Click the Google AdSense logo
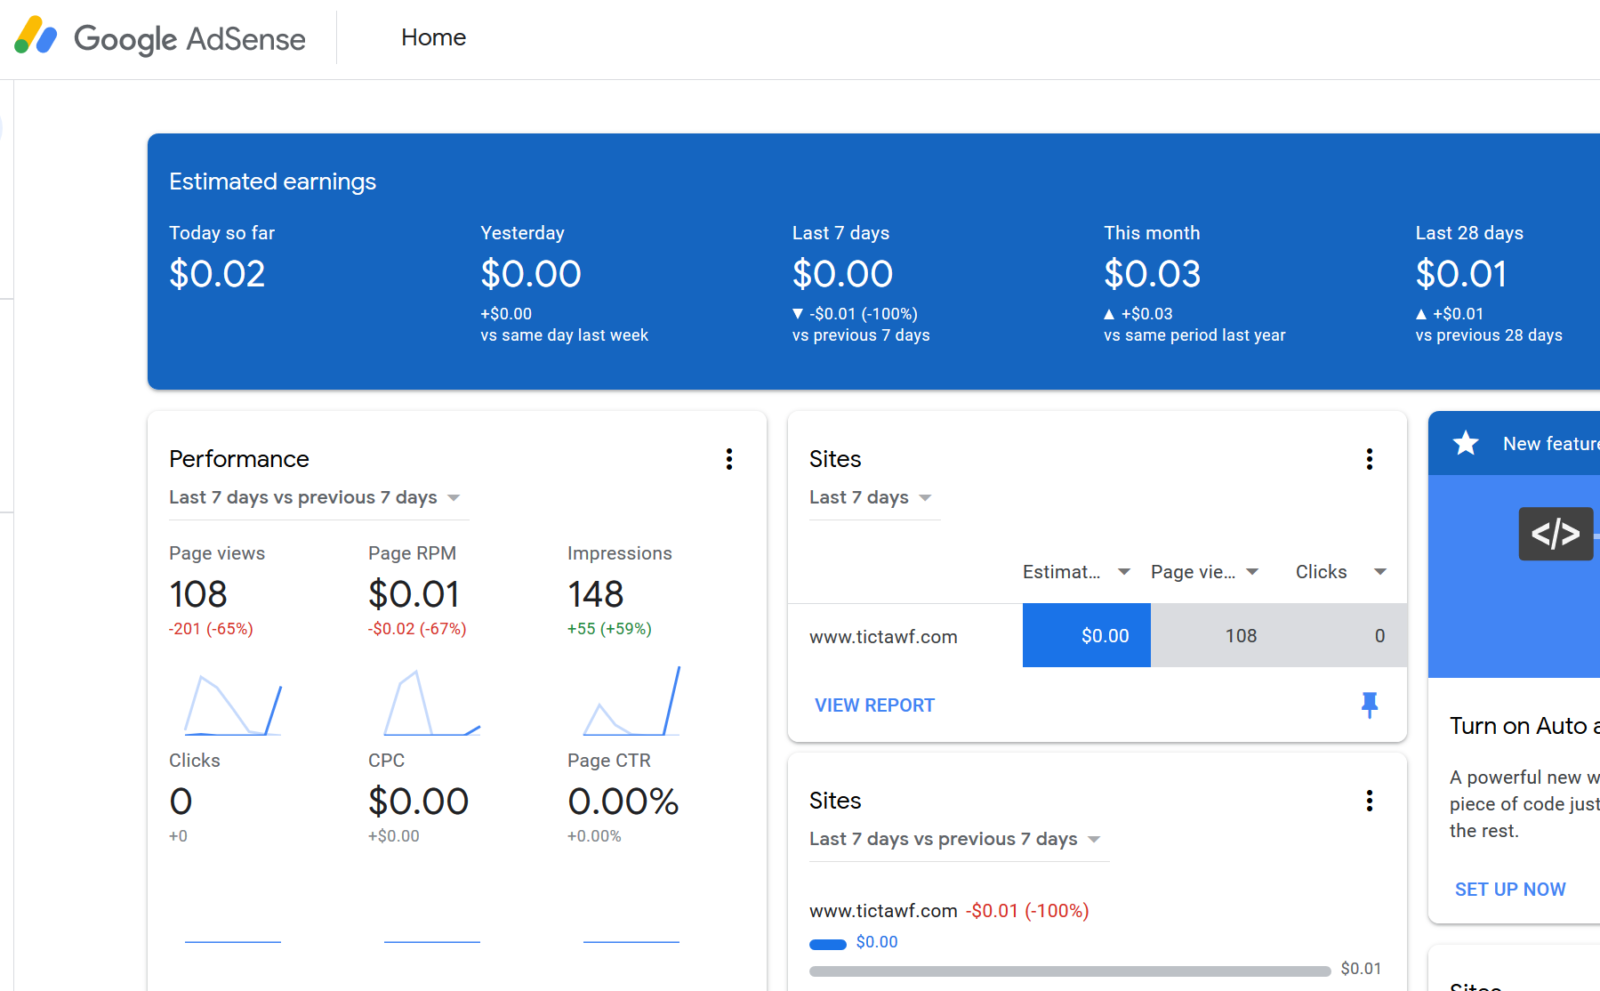This screenshot has height=991, width=1600. 160,39
